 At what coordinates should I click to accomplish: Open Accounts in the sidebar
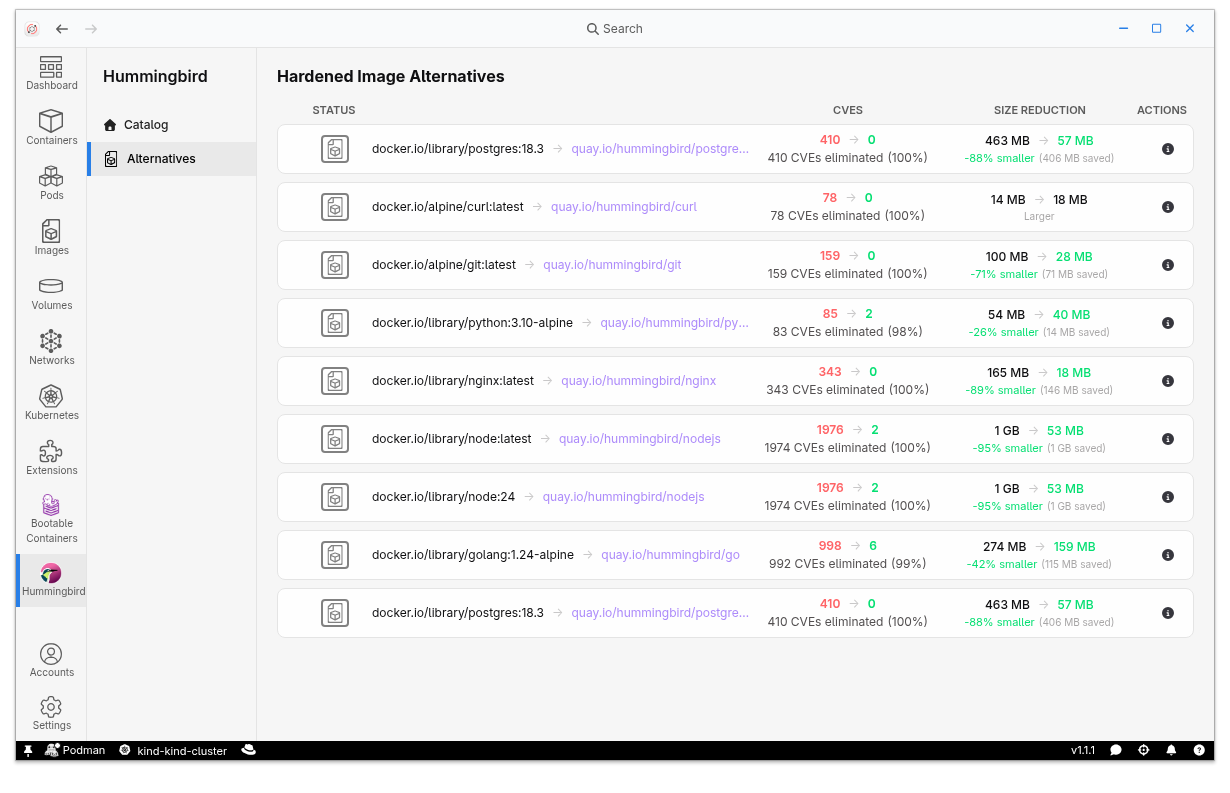tap(51, 661)
